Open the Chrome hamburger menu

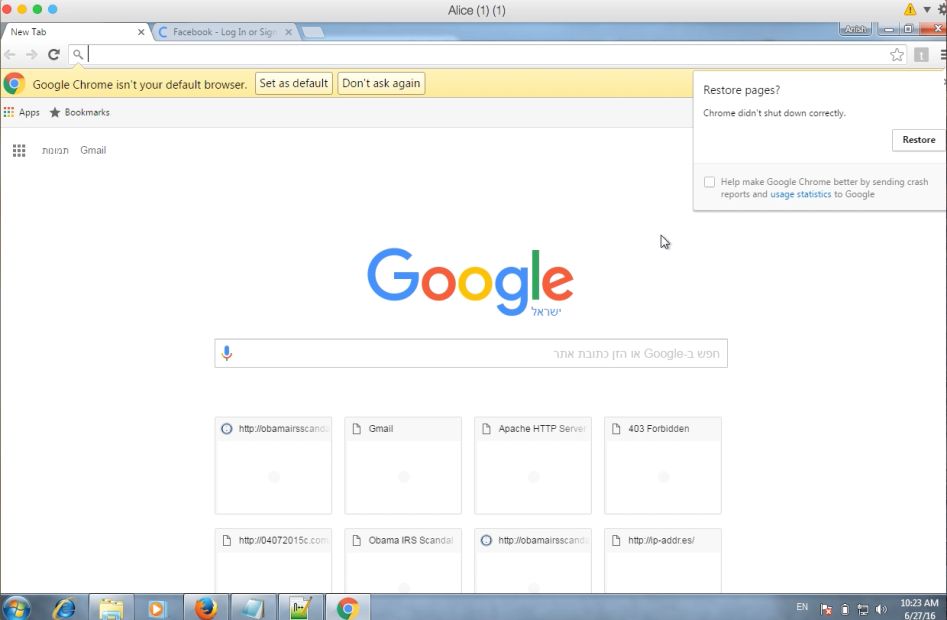pos(943,54)
